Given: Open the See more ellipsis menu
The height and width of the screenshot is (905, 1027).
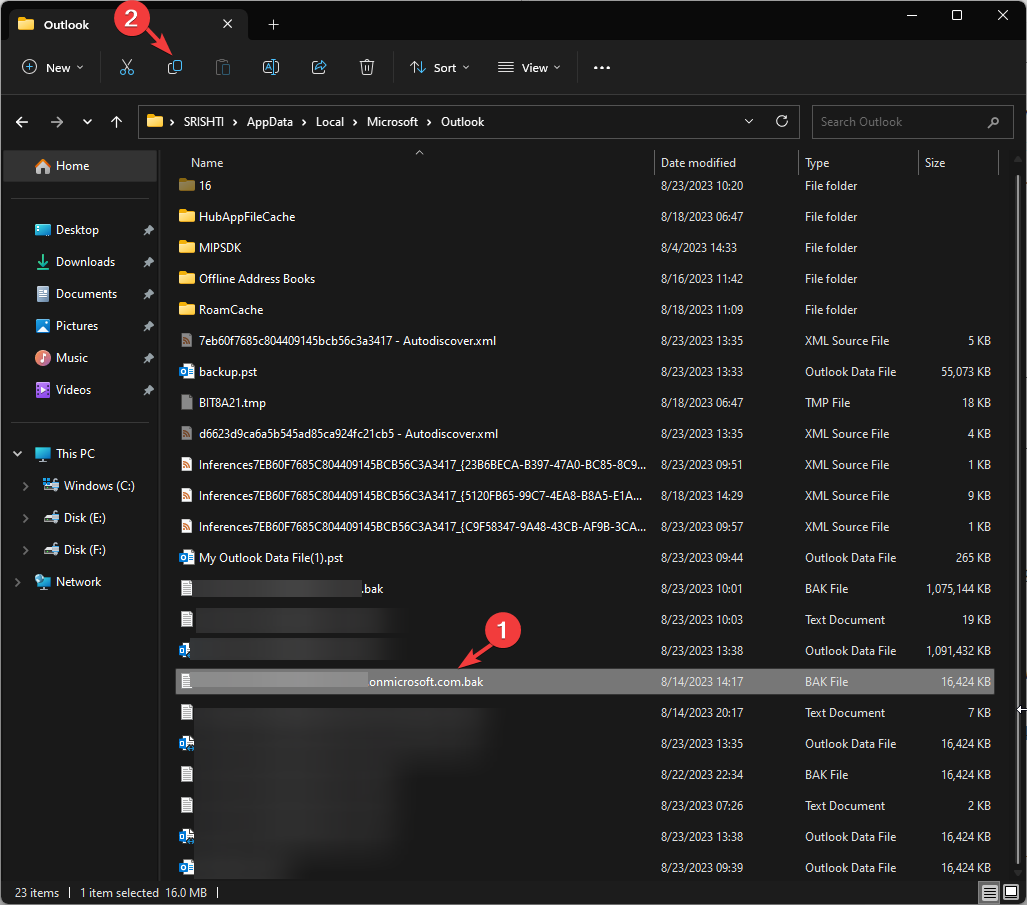Looking at the screenshot, I should point(601,68).
